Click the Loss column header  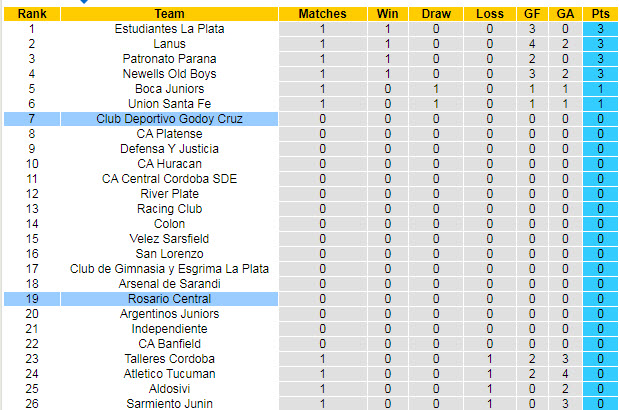pyautogui.click(x=489, y=14)
